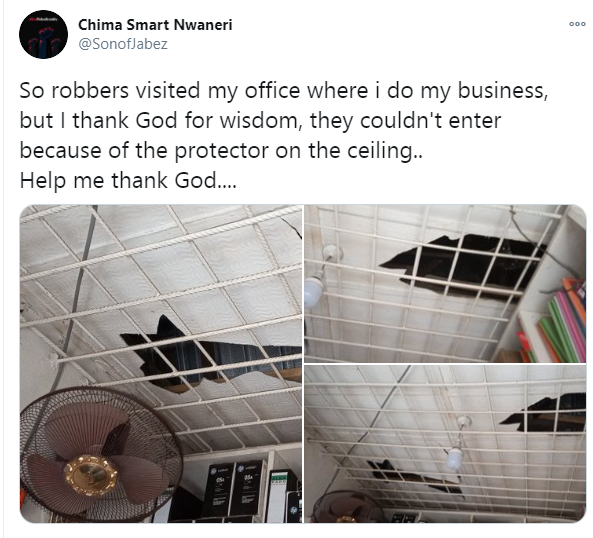
Task: Click the upper ceiling hole in bottom-right photo
Action: (545, 414)
